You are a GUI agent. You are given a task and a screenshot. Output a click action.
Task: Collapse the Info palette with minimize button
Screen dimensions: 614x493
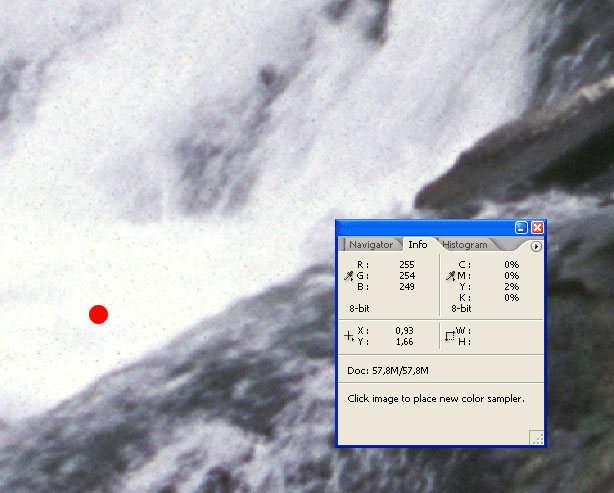[x=521, y=228]
